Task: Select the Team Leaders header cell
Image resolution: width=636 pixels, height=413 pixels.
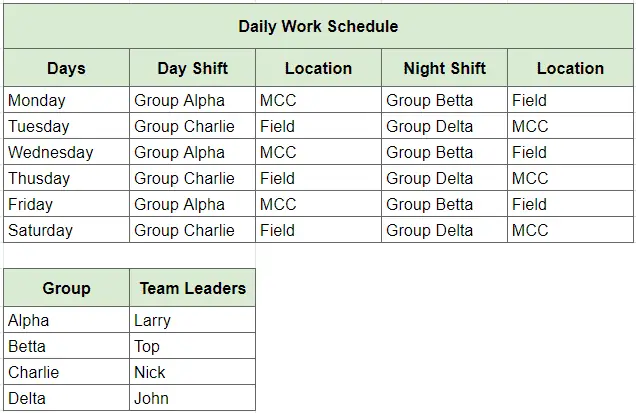Action: pos(192,288)
